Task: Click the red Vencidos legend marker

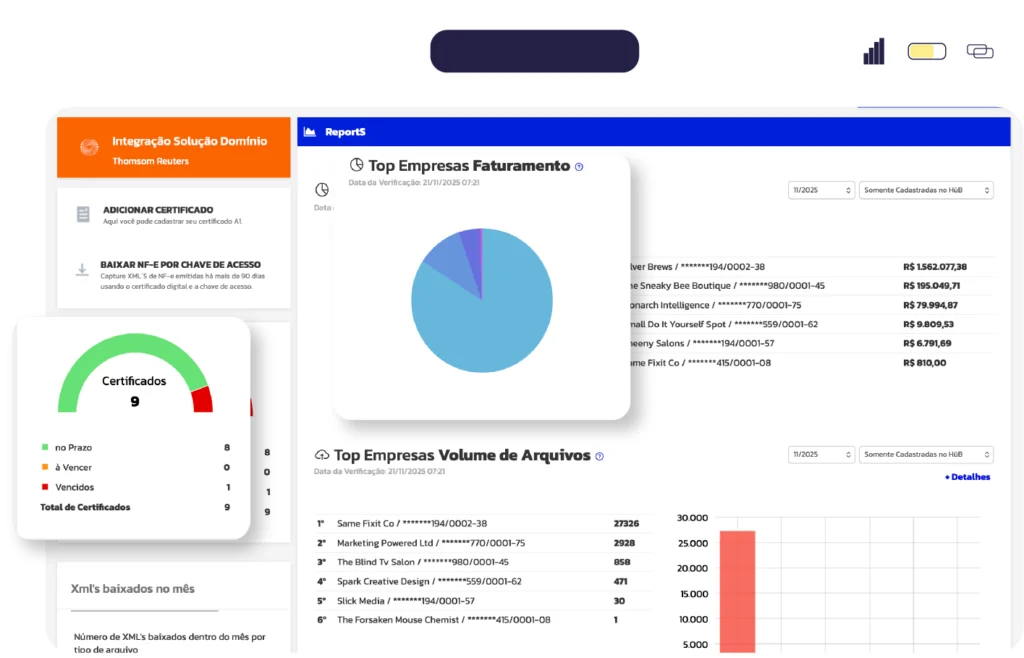Action: coord(45,487)
